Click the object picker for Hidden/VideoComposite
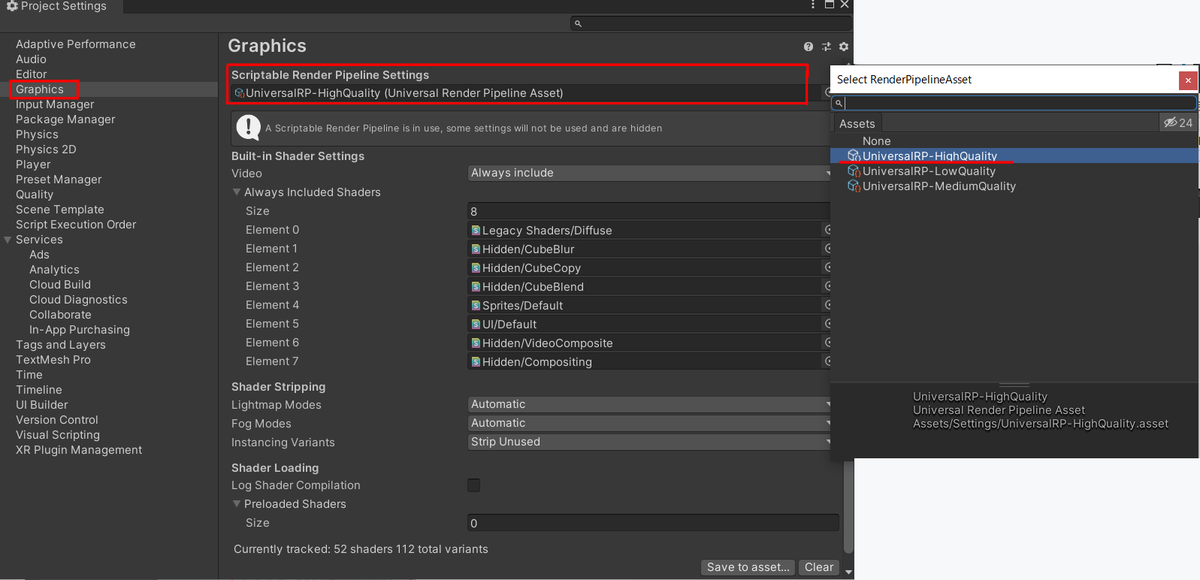Viewport: 1200px width, 580px height. (x=829, y=343)
